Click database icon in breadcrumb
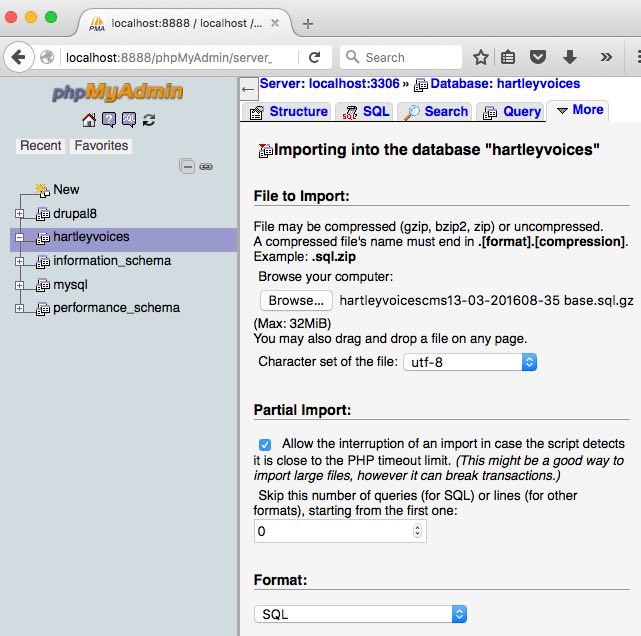The width and height of the screenshot is (641, 636). click(421, 85)
